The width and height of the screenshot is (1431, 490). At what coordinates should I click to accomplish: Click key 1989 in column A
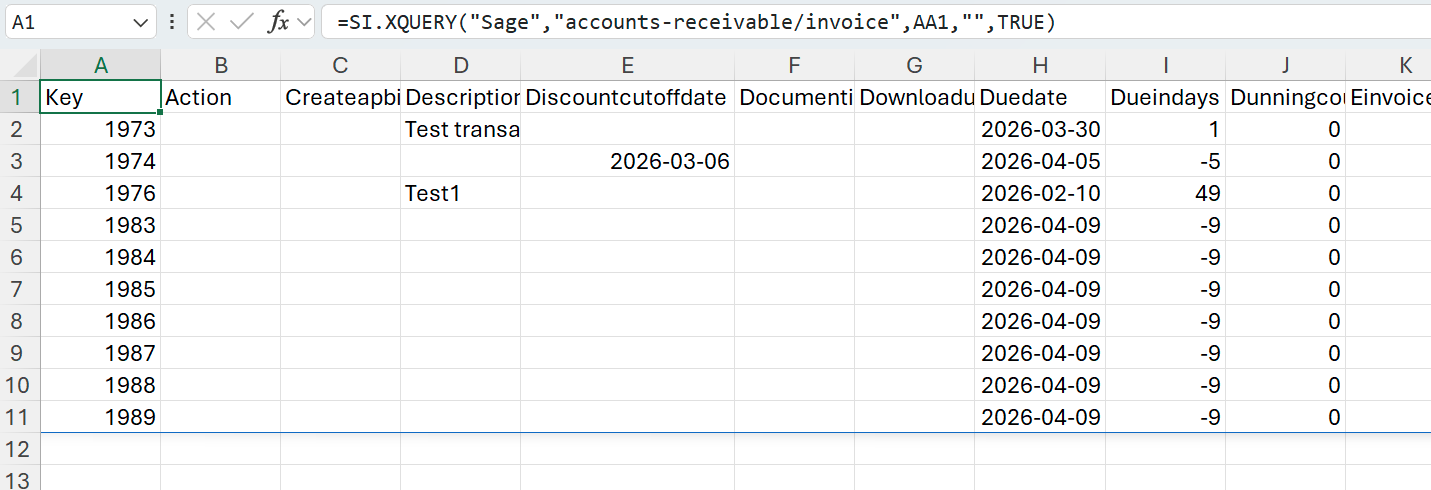coord(100,417)
